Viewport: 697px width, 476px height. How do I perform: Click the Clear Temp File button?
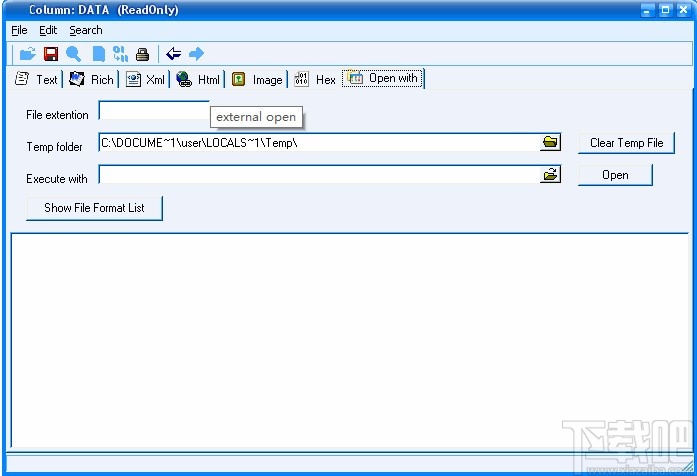pos(626,143)
